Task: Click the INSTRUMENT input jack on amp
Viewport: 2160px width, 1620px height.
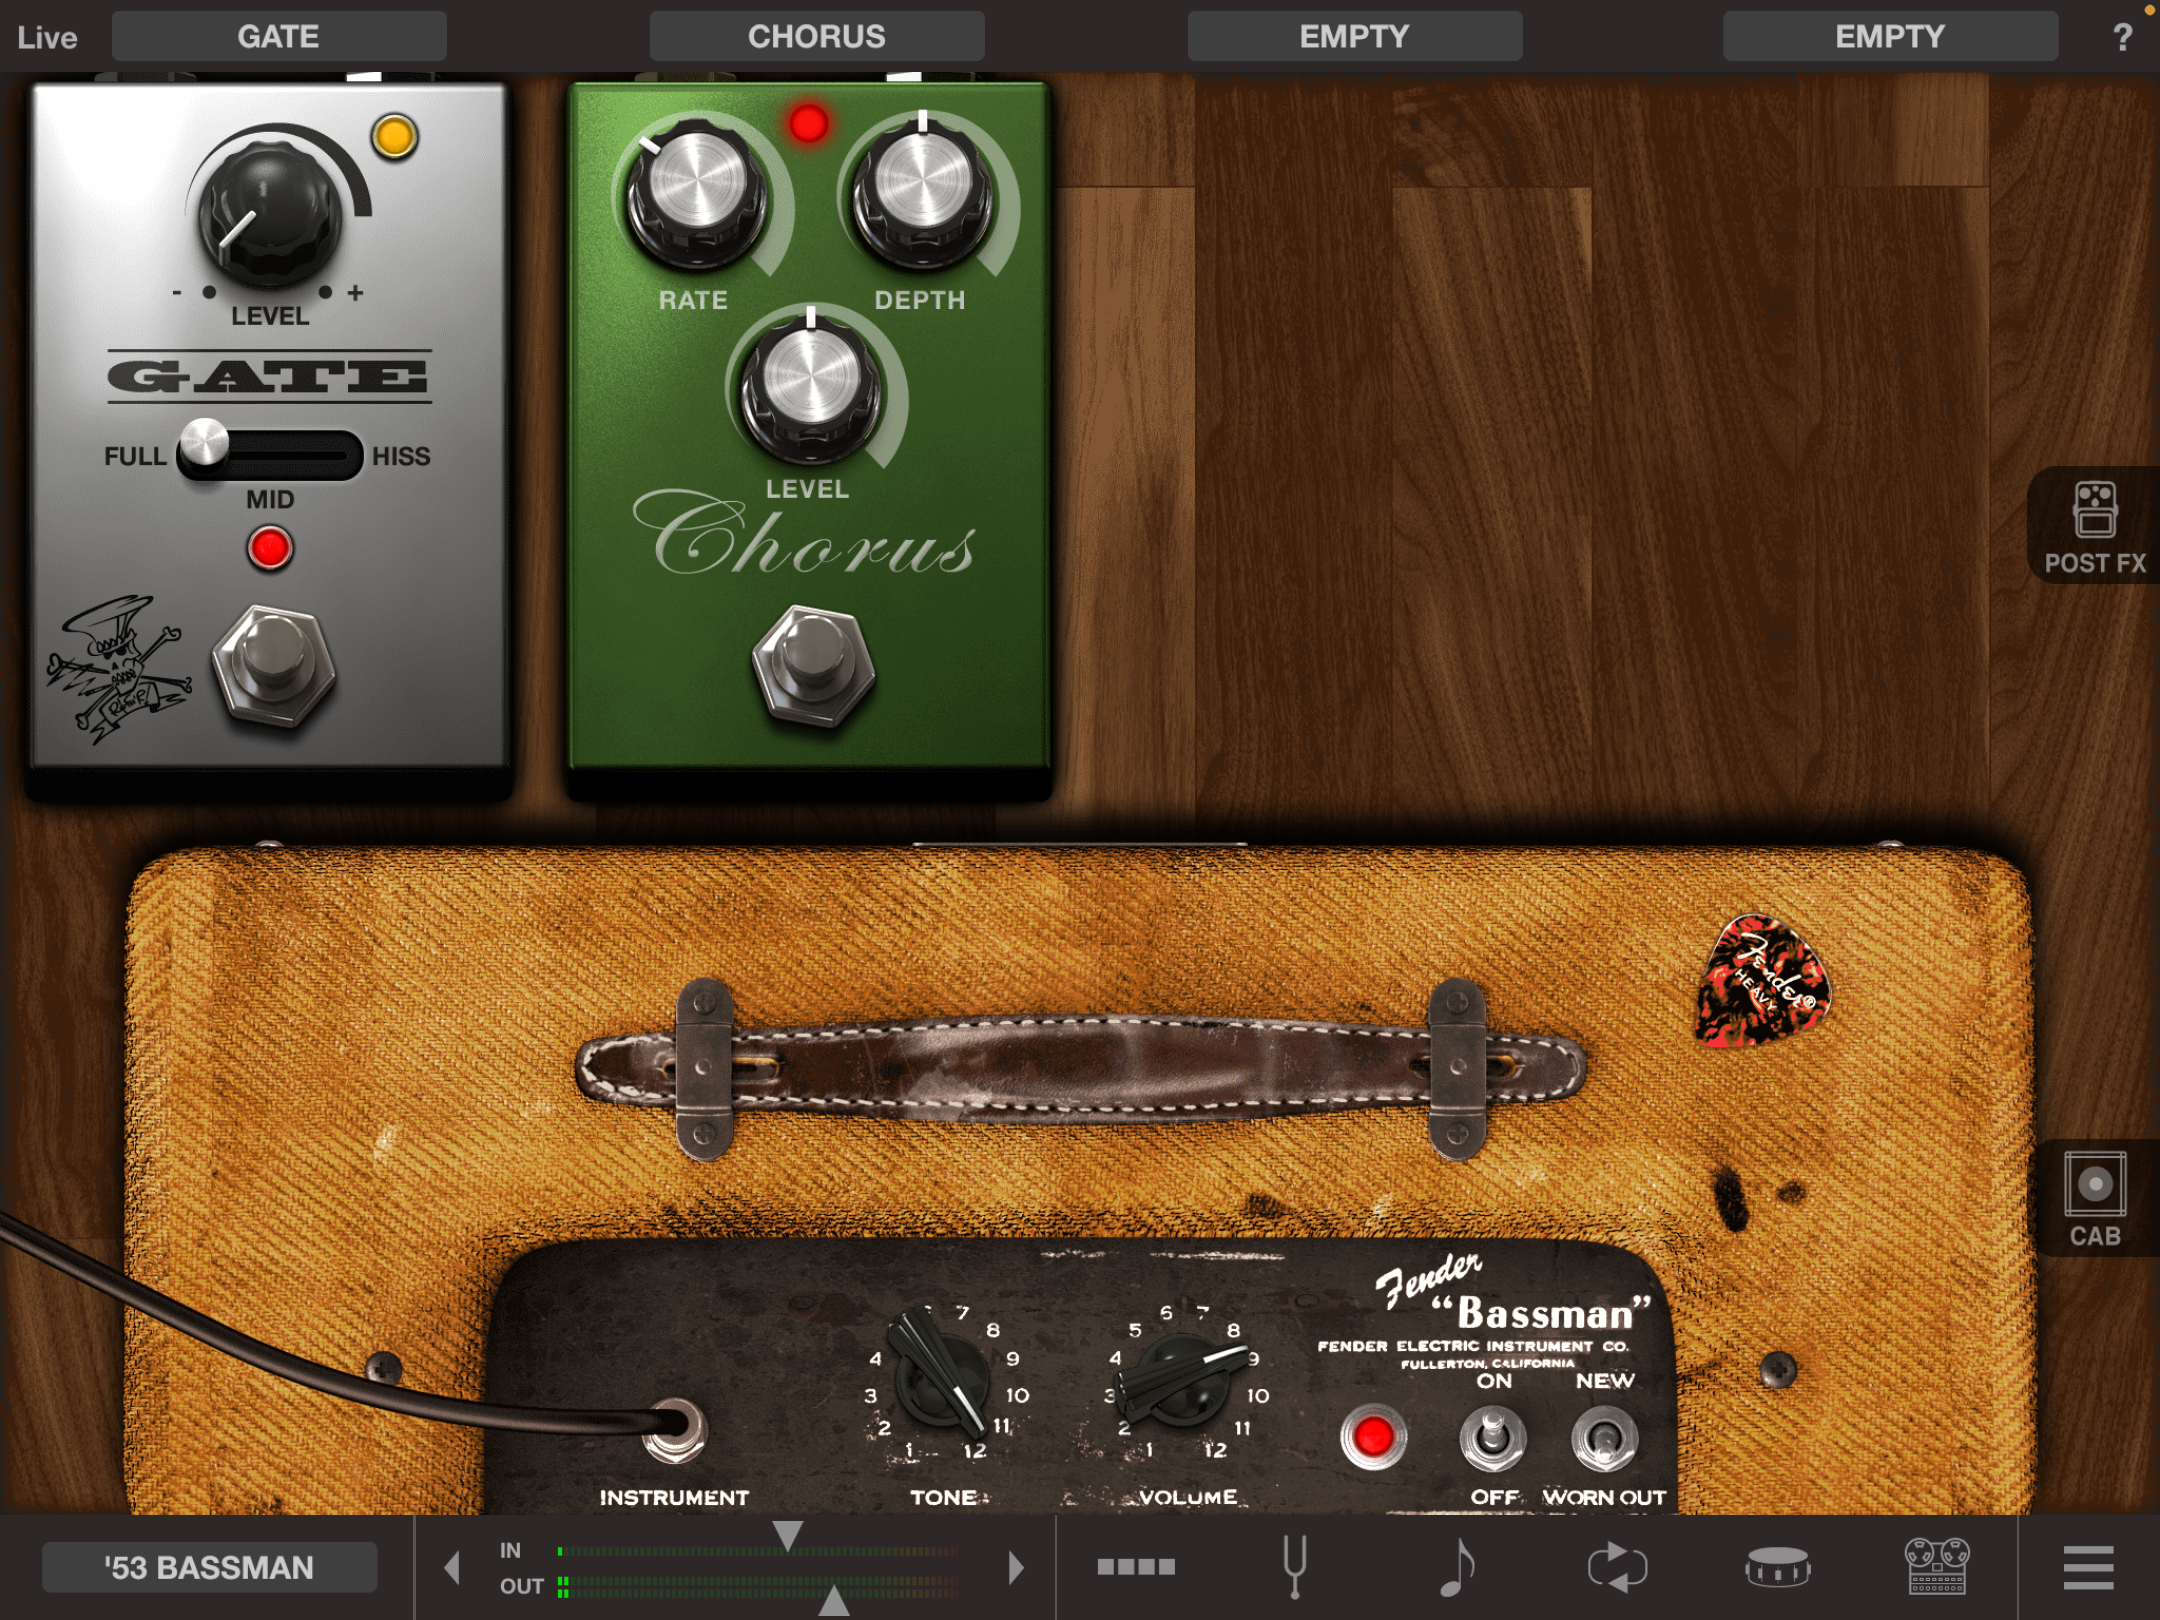Action: click(x=676, y=1430)
